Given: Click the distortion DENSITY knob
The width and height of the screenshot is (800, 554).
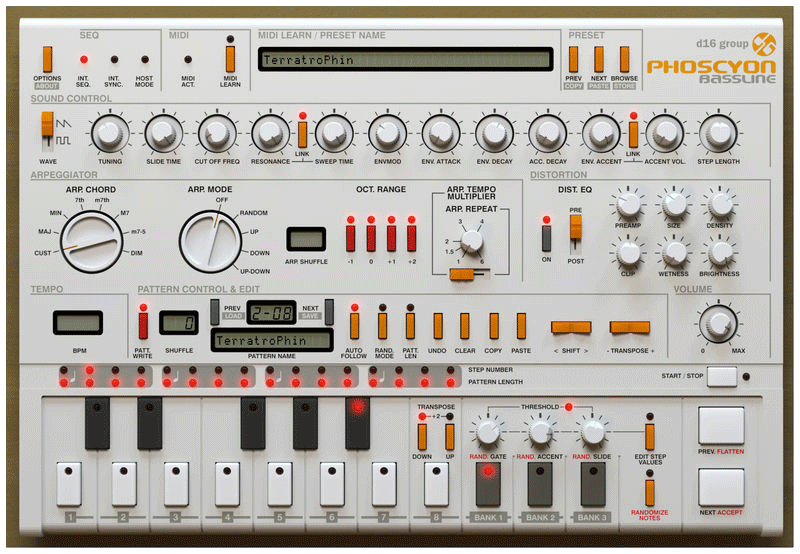Looking at the screenshot, I should tap(720, 205).
